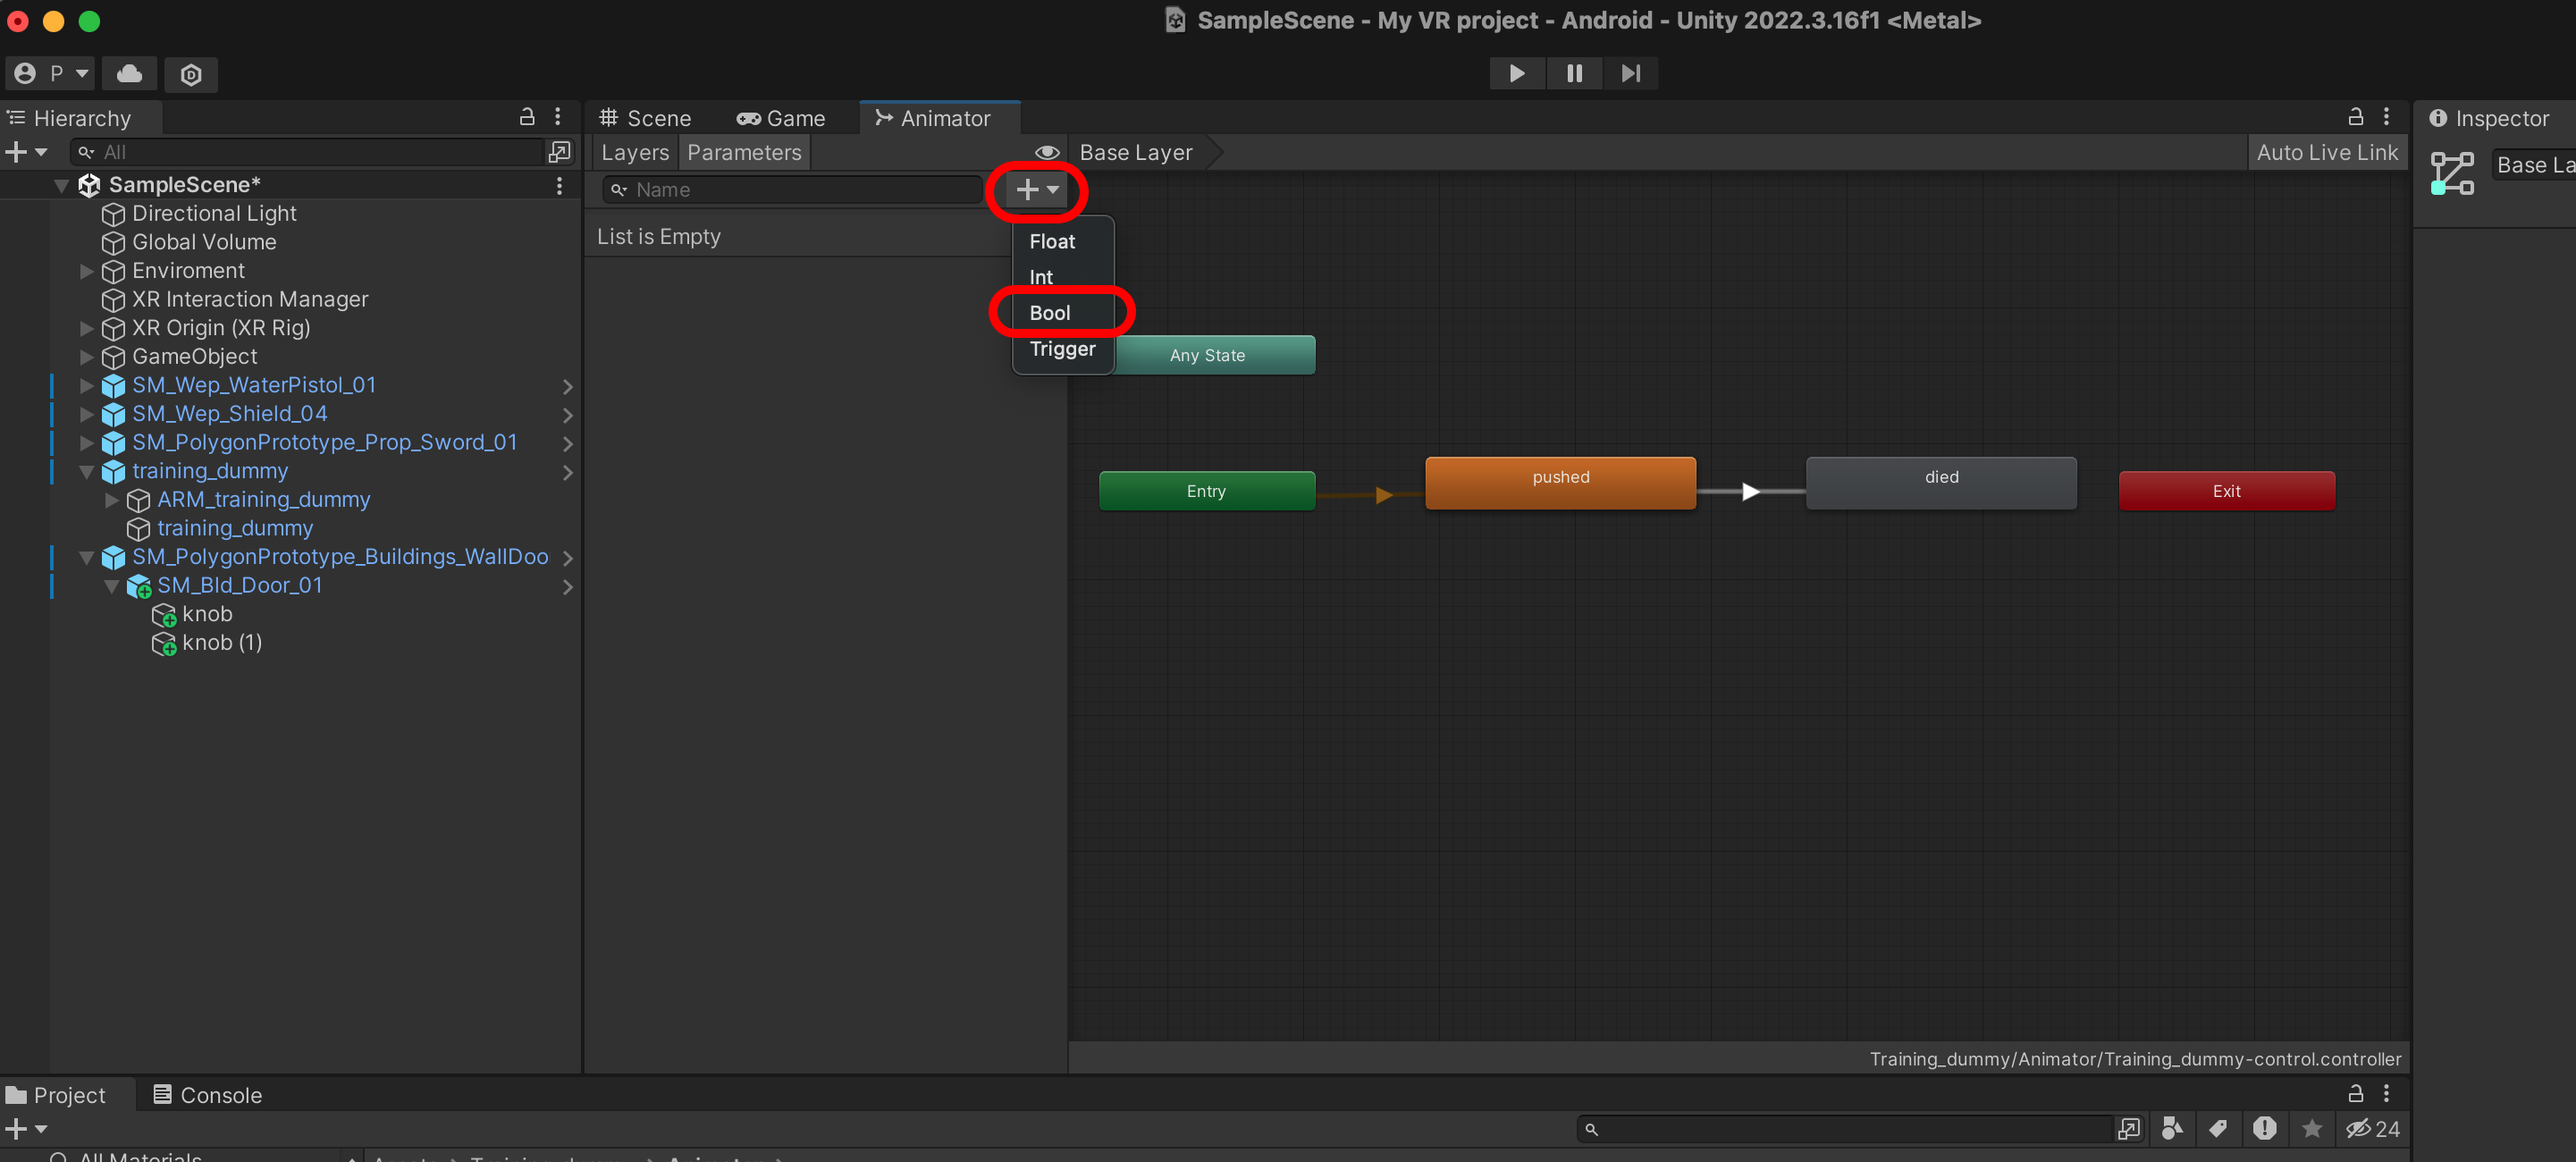The height and width of the screenshot is (1162, 2576).
Task: Select Trigger parameter type option
Action: click(x=1062, y=349)
